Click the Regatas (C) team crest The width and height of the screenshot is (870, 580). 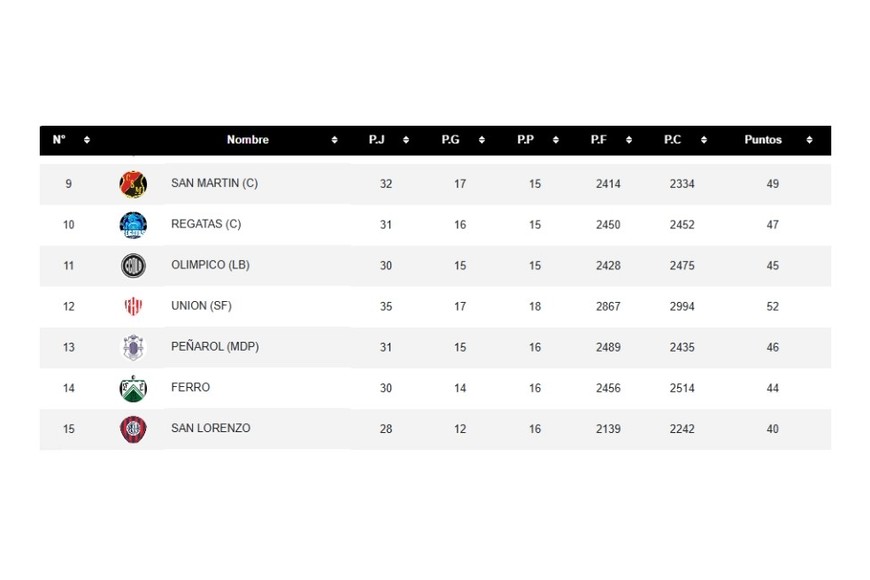pos(133,225)
